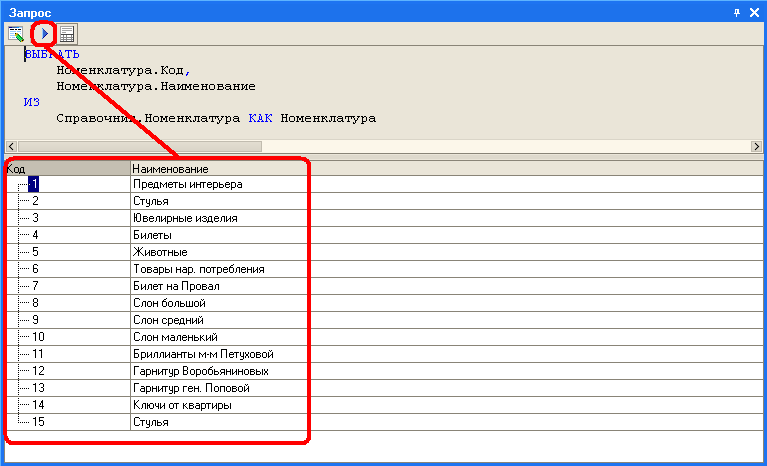Image resolution: width=767 pixels, height=466 pixels.
Task: Open the query constructor icon
Action: (x=16, y=34)
